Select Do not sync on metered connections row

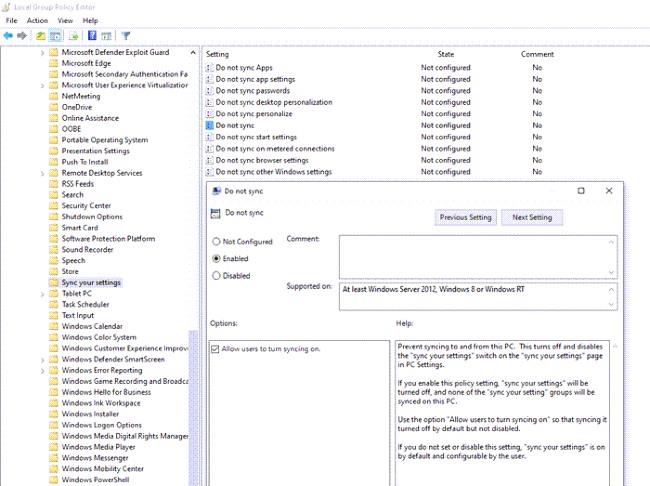(x=275, y=148)
